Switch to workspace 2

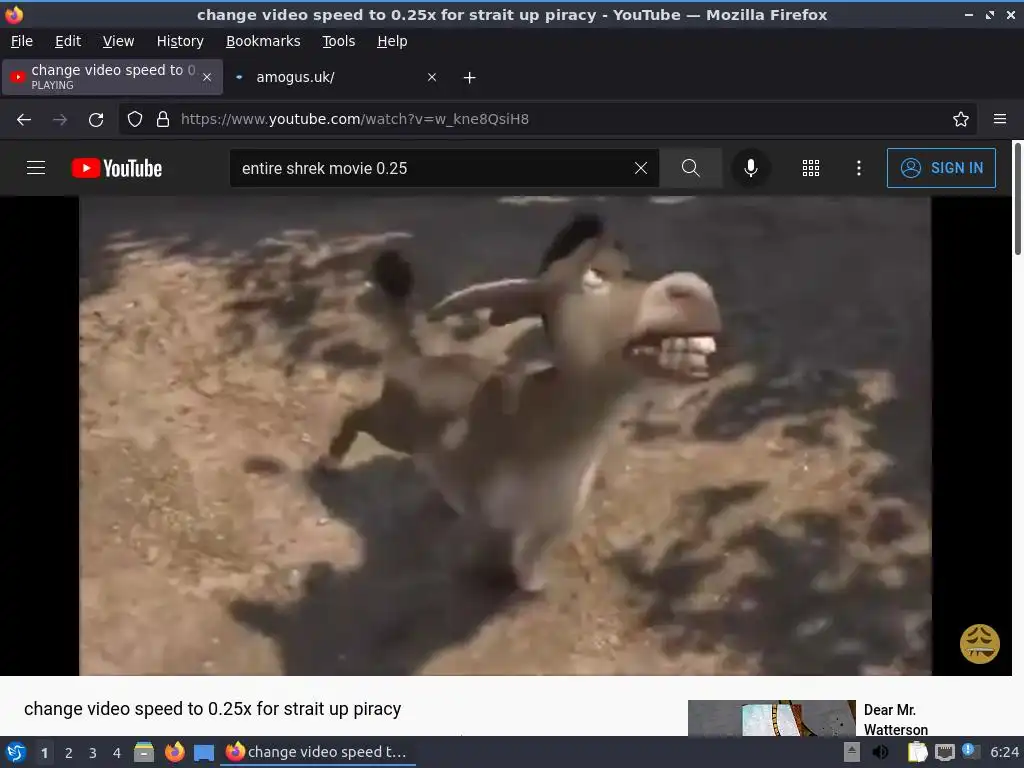pos(69,753)
